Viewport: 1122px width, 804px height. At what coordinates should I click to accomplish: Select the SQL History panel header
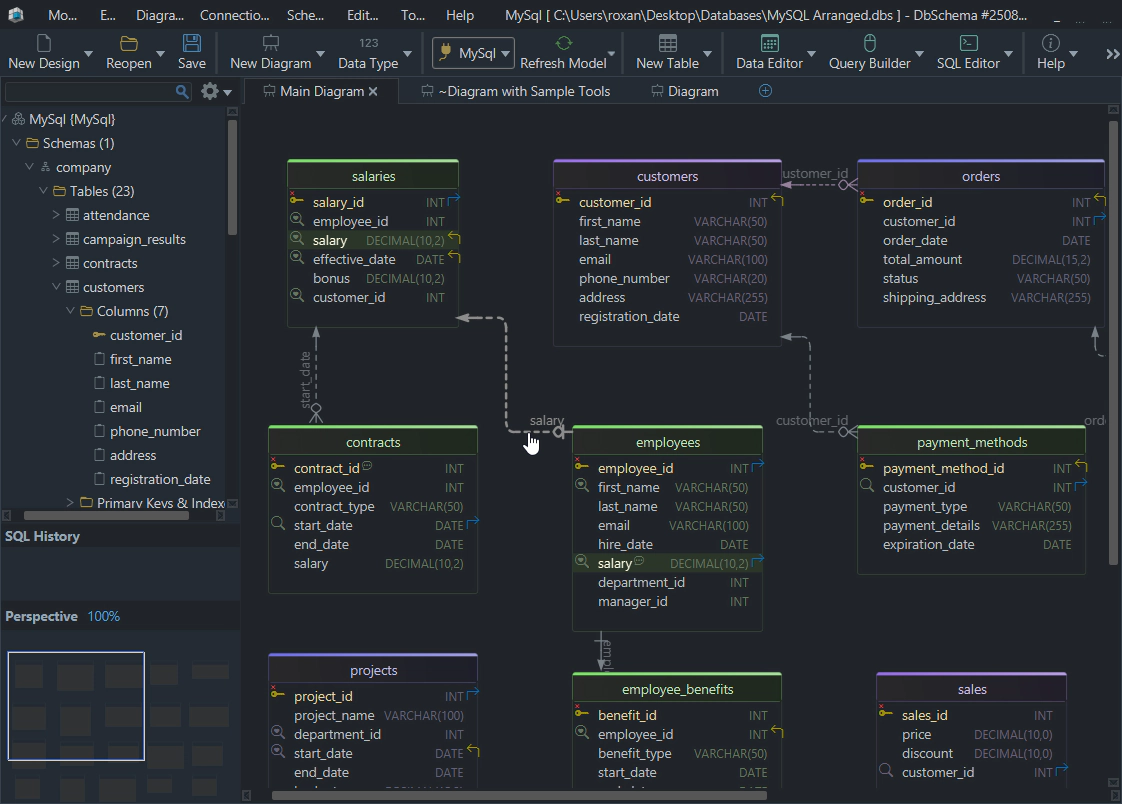tap(43, 536)
